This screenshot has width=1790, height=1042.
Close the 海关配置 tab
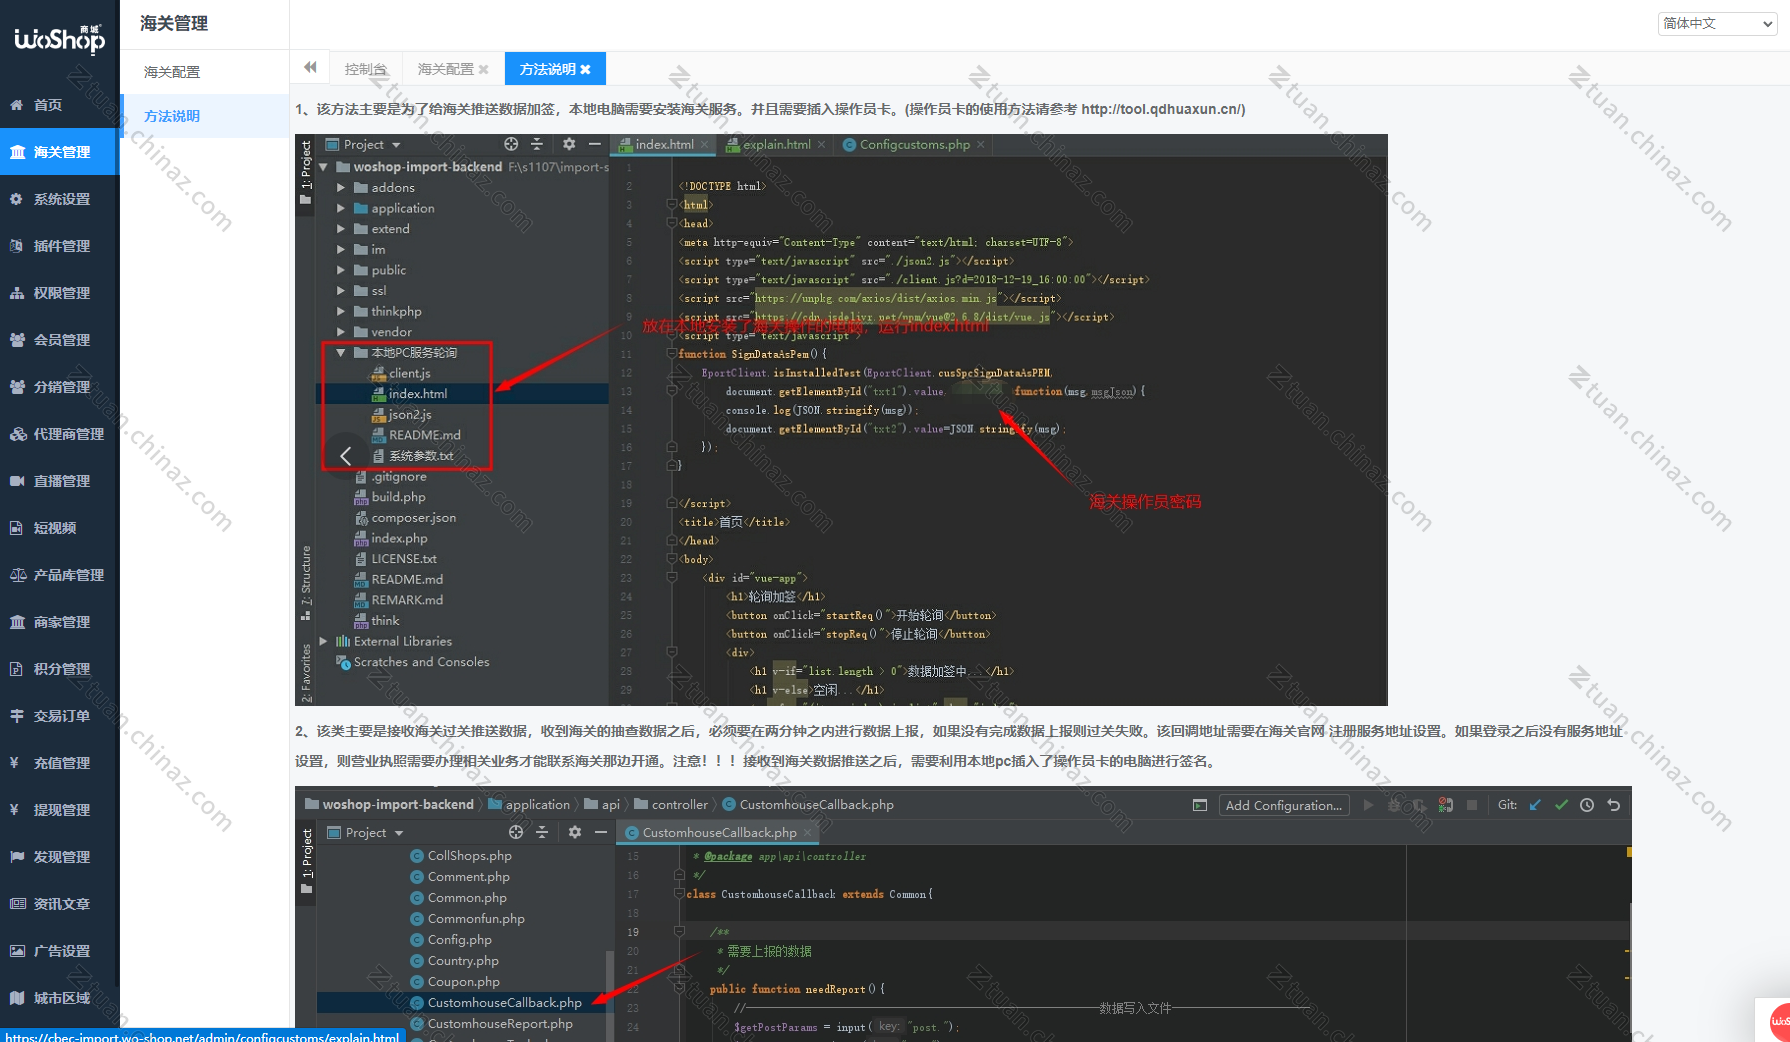click(484, 69)
